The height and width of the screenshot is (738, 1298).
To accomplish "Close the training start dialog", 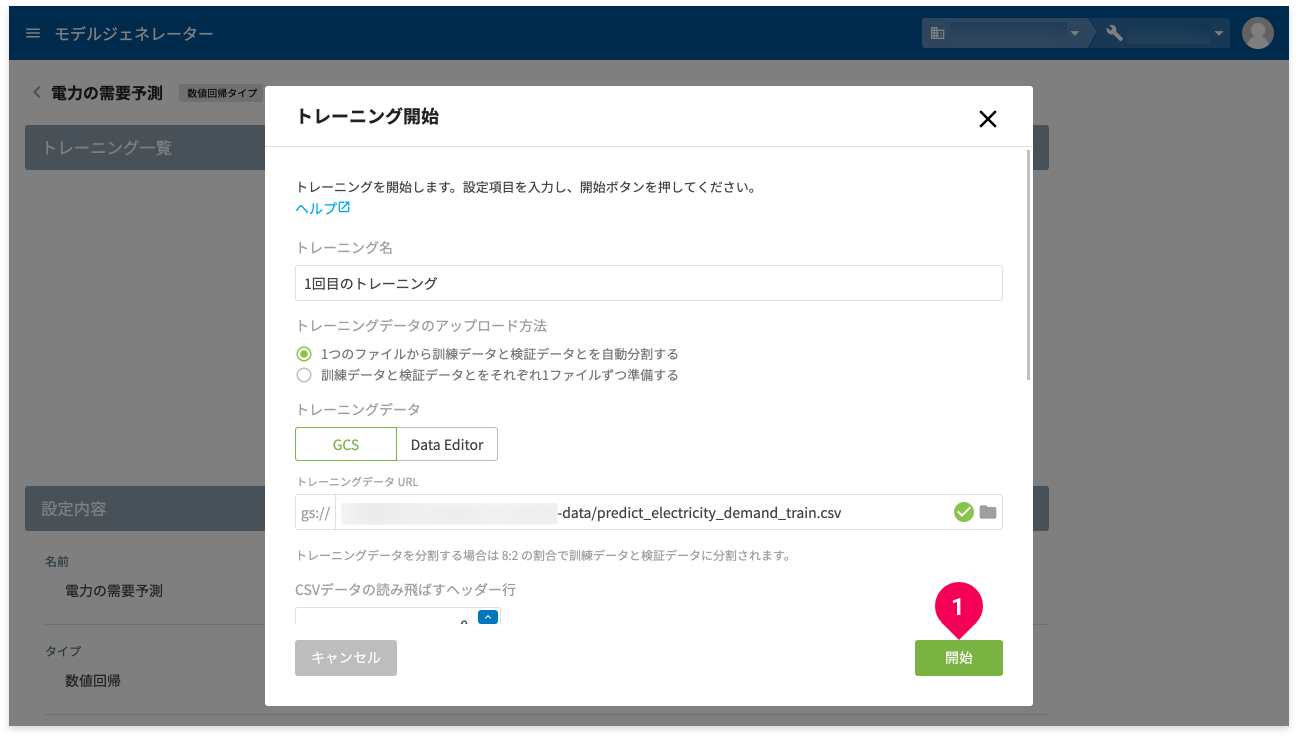I will [x=987, y=119].
